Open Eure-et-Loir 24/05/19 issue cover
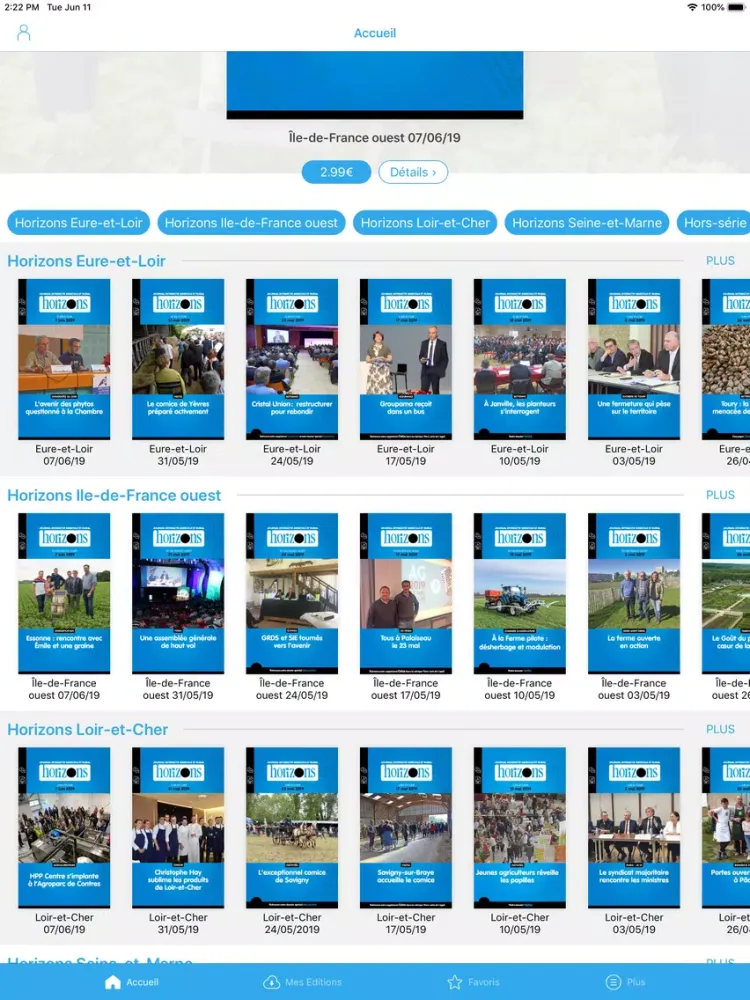Viewport: 750px width, 1000px height. [x=292, y=359]
